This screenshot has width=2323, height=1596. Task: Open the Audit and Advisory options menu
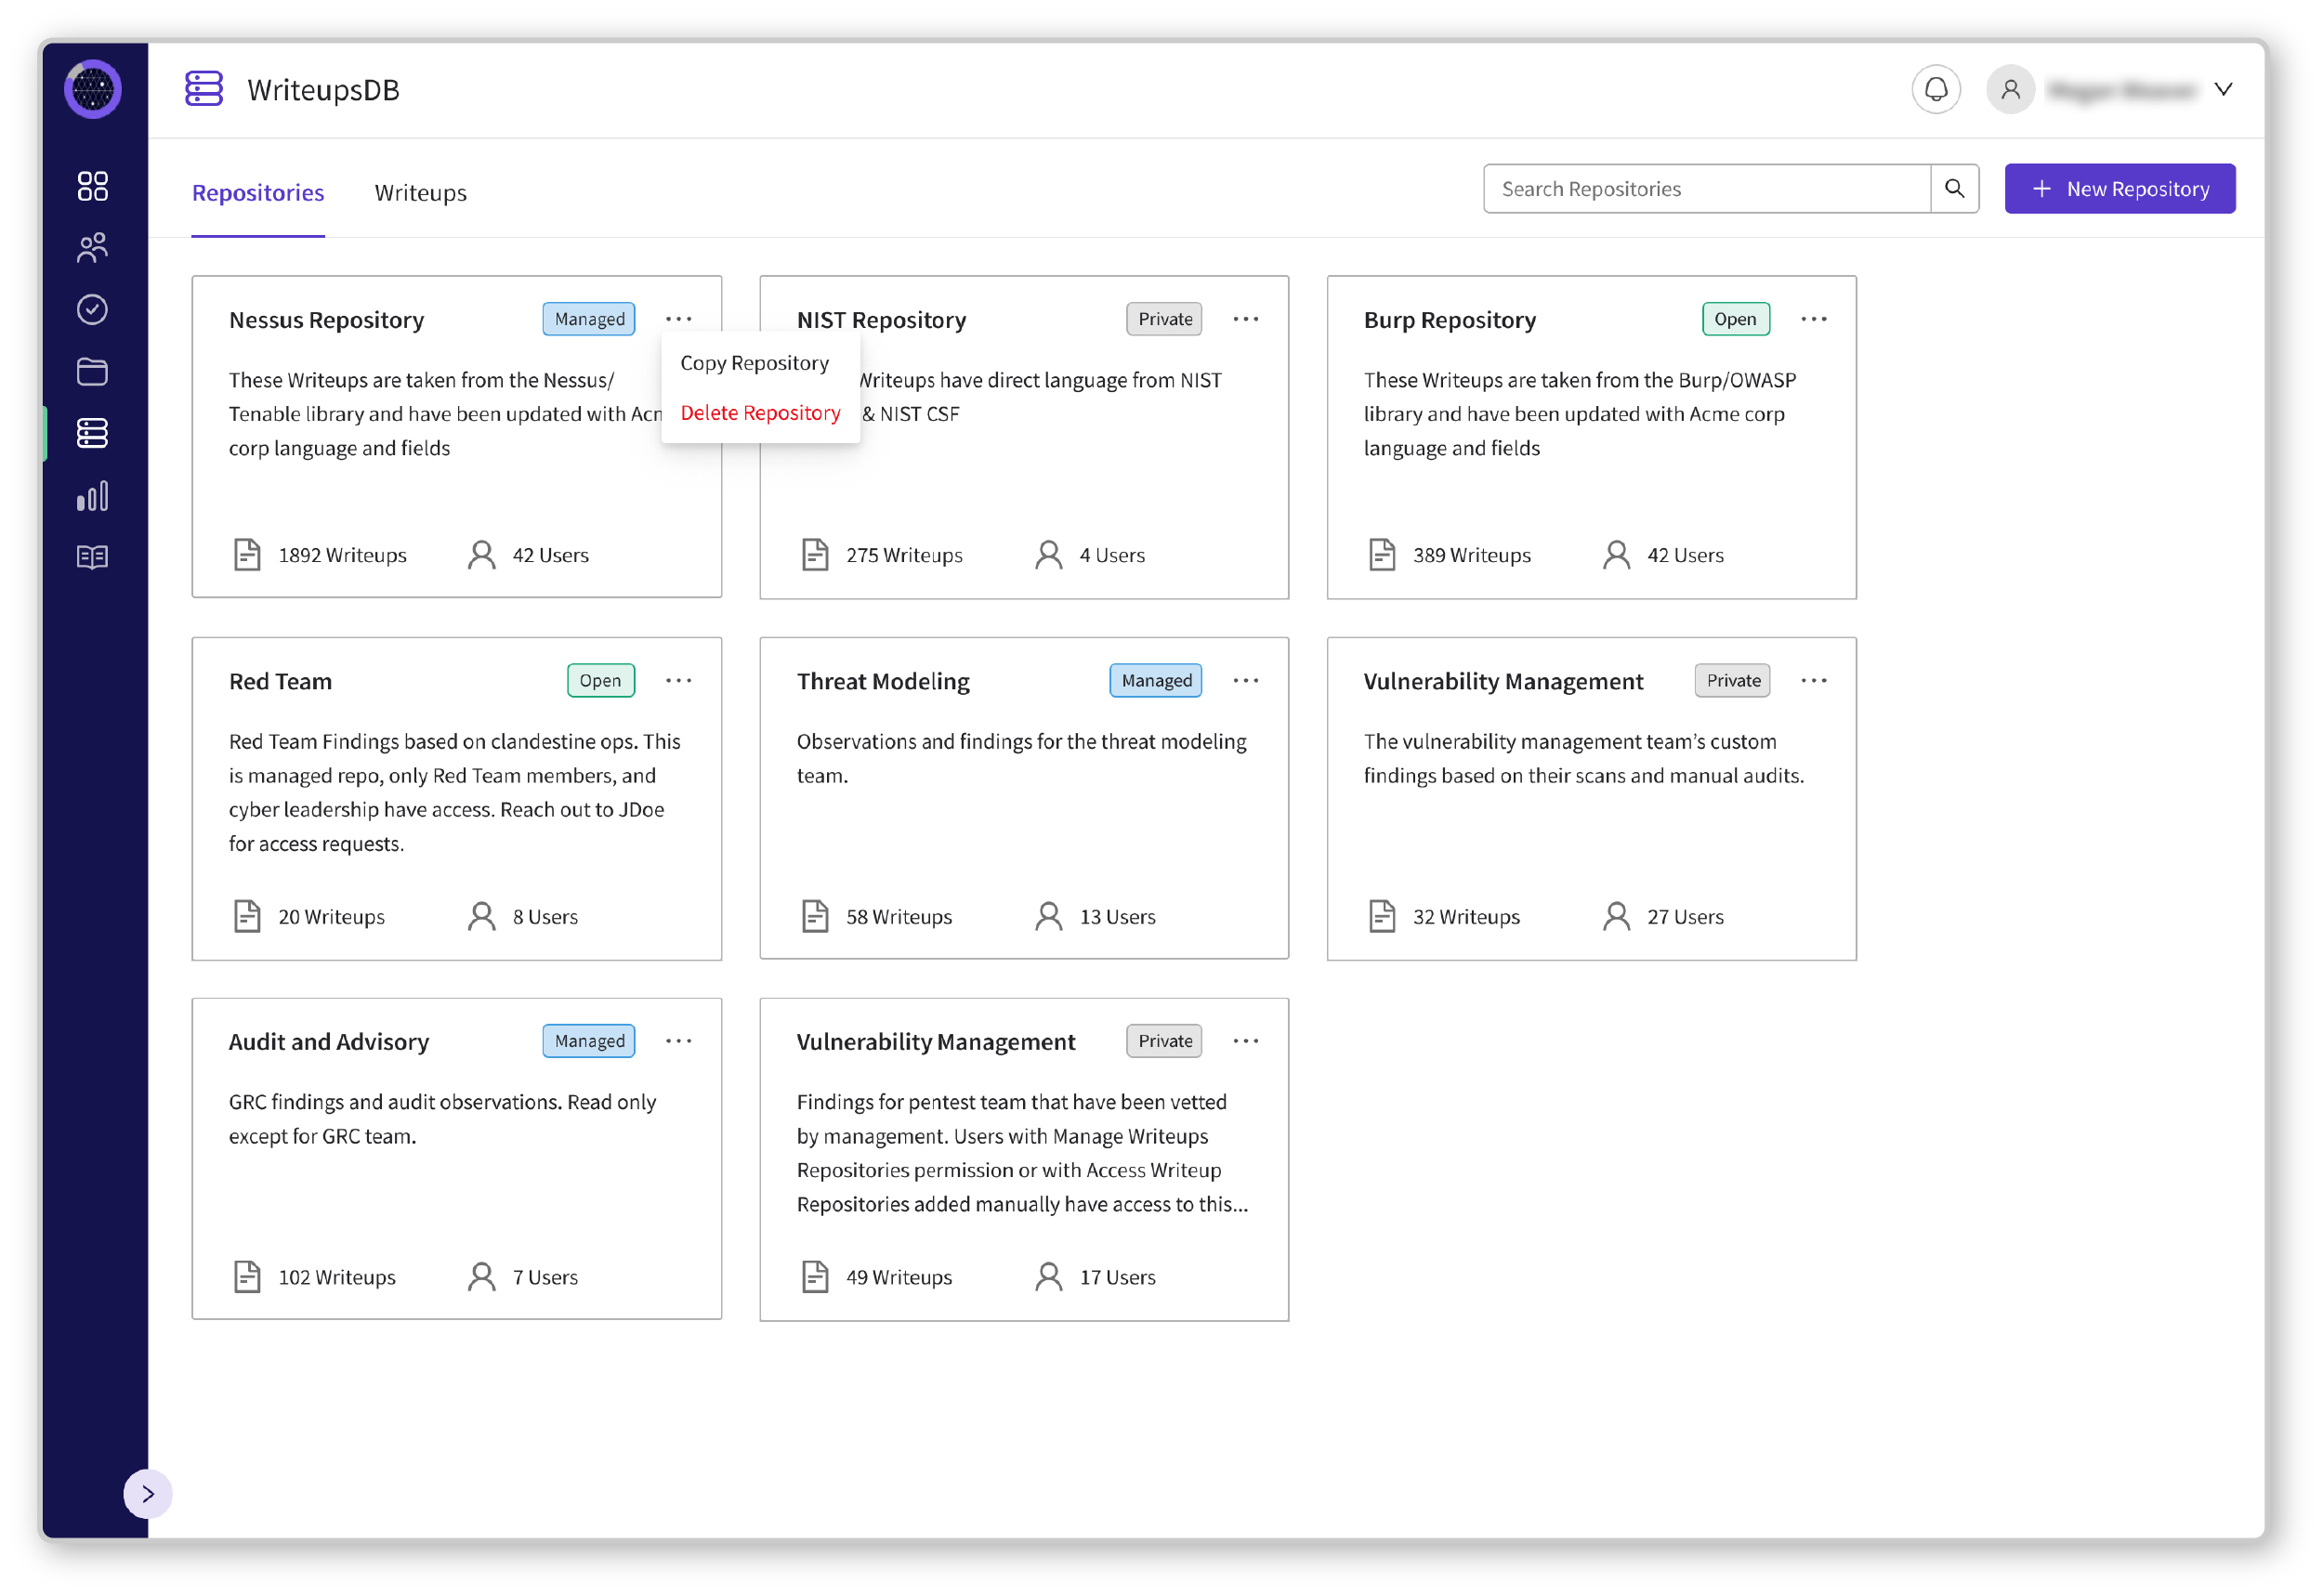pos(679,1042)
